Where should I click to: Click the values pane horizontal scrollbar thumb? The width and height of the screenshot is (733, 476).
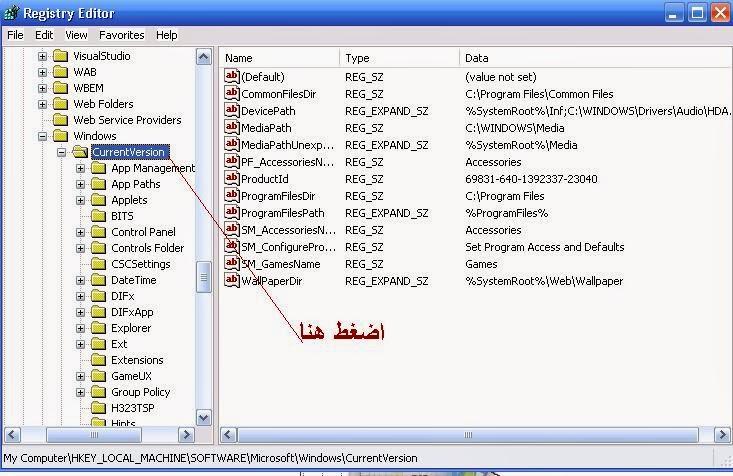coord(468,435)
